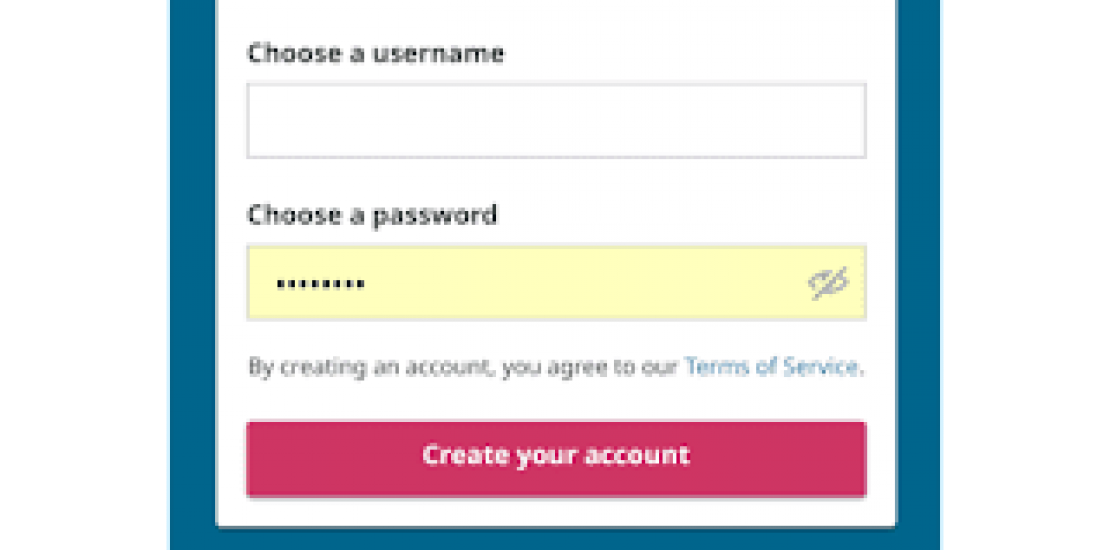Toggle password visibility with the crossed-eye icon
This screenshot has width=1110, height=550.
pos(828,283)
